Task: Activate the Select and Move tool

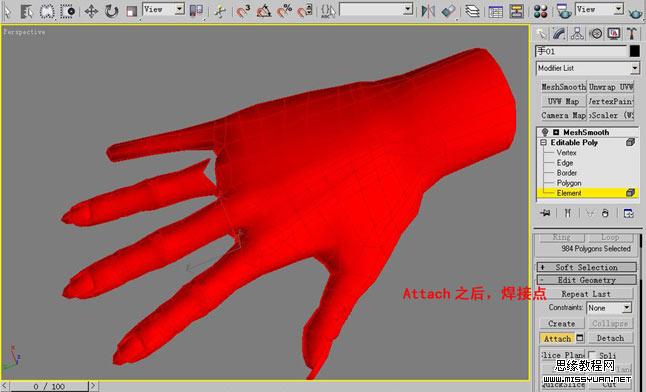Action: (91, 11)
